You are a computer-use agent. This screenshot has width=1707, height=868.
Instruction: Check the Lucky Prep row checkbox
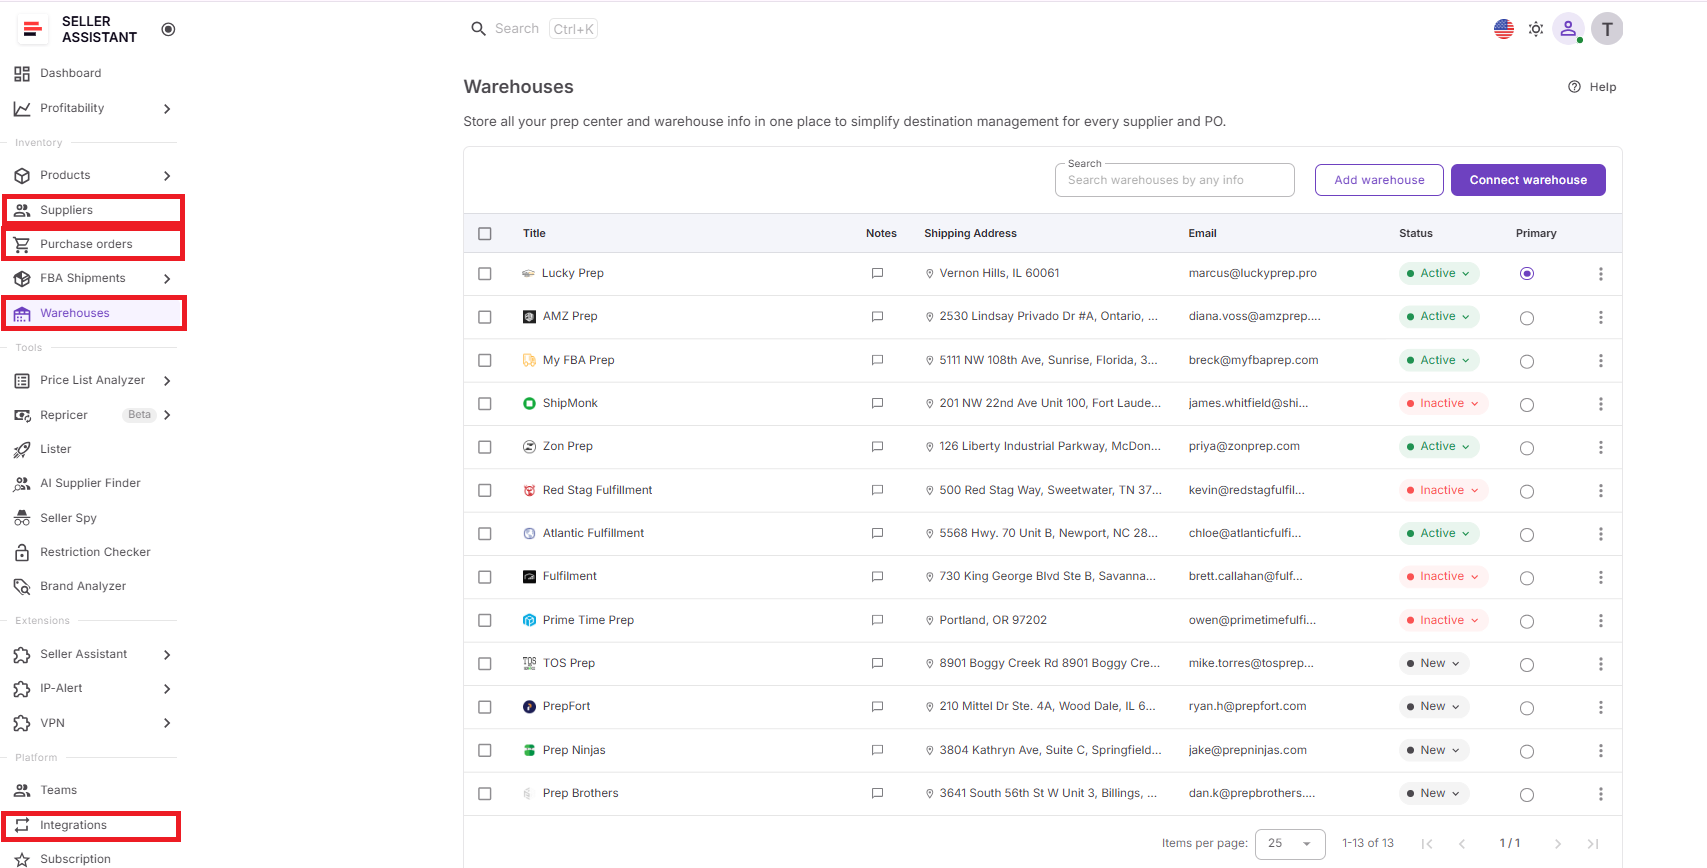(x=485, y=274)
